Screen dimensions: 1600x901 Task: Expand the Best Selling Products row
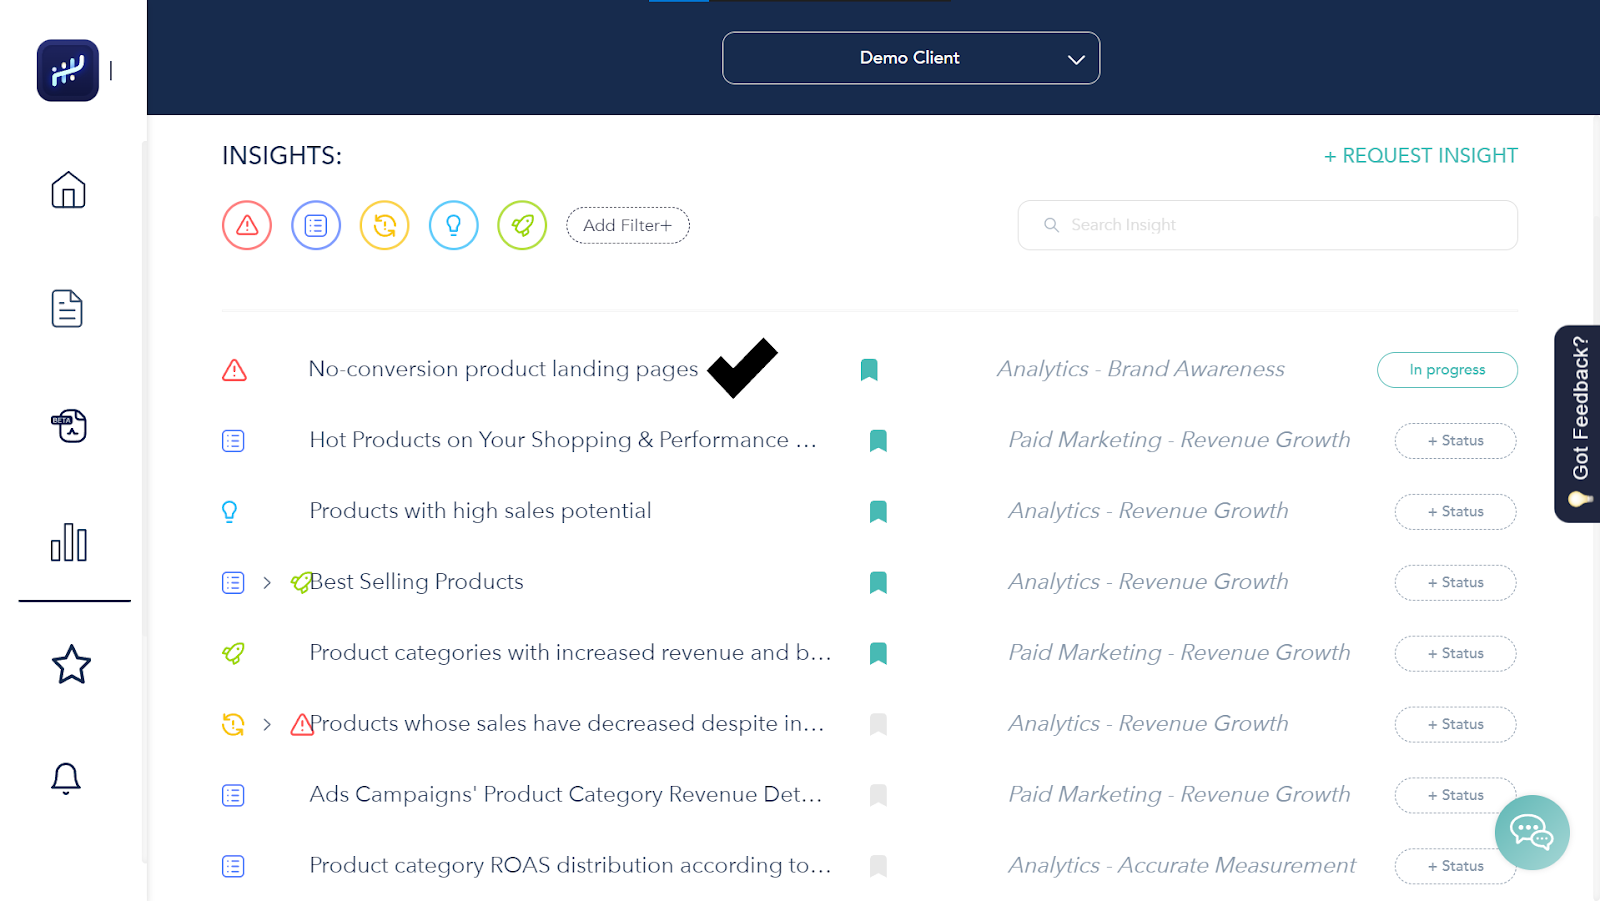(267, 582)
